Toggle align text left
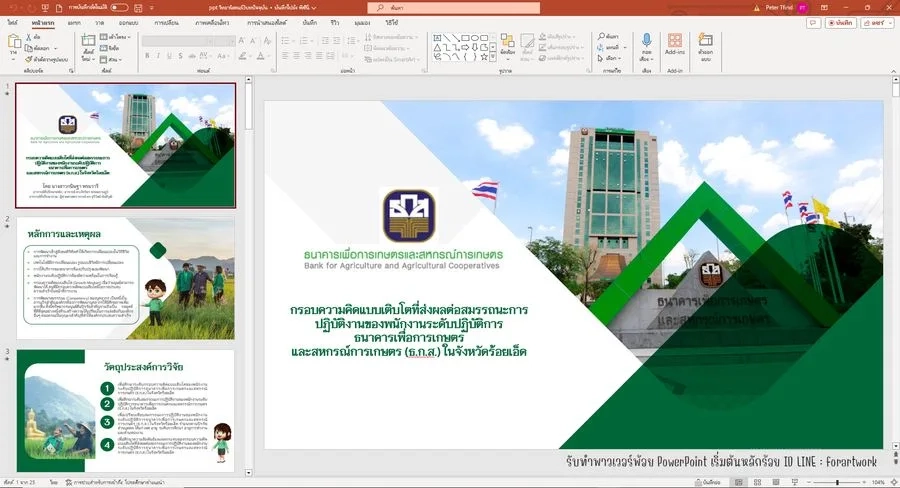This screenshot has width=900, height=488. (x=285, y=56)
